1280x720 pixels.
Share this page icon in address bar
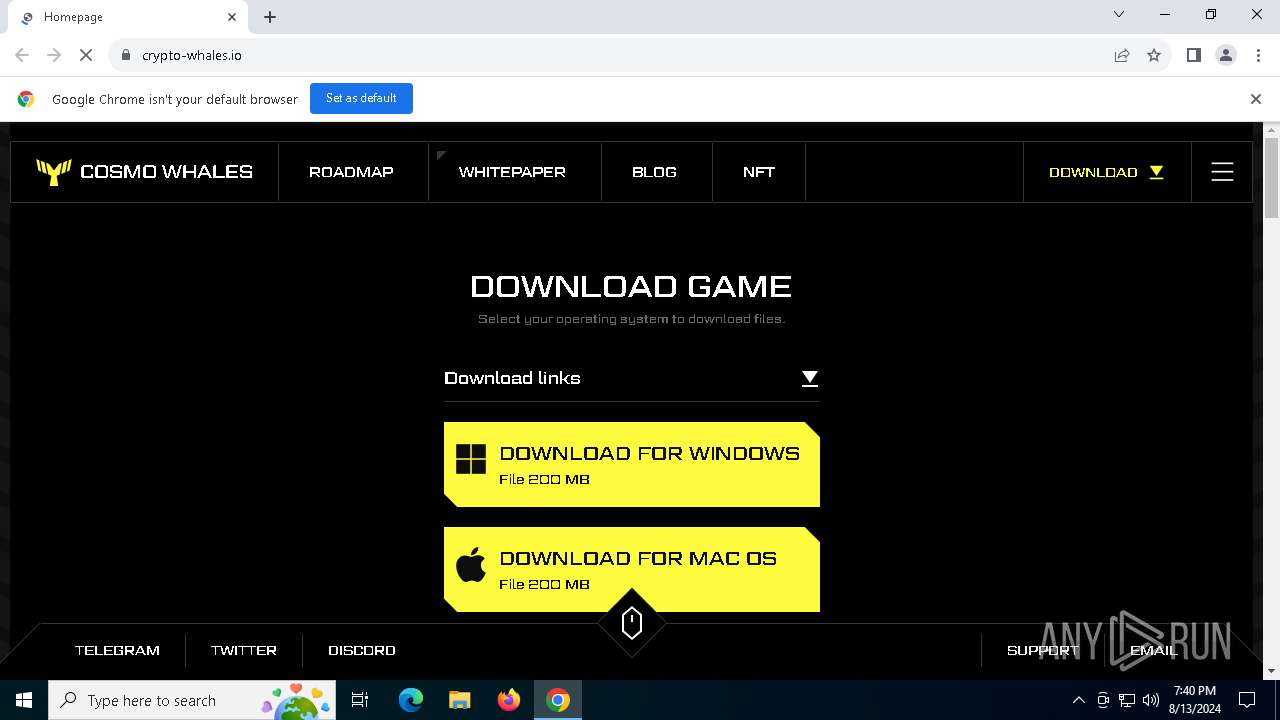(1122, 55)
